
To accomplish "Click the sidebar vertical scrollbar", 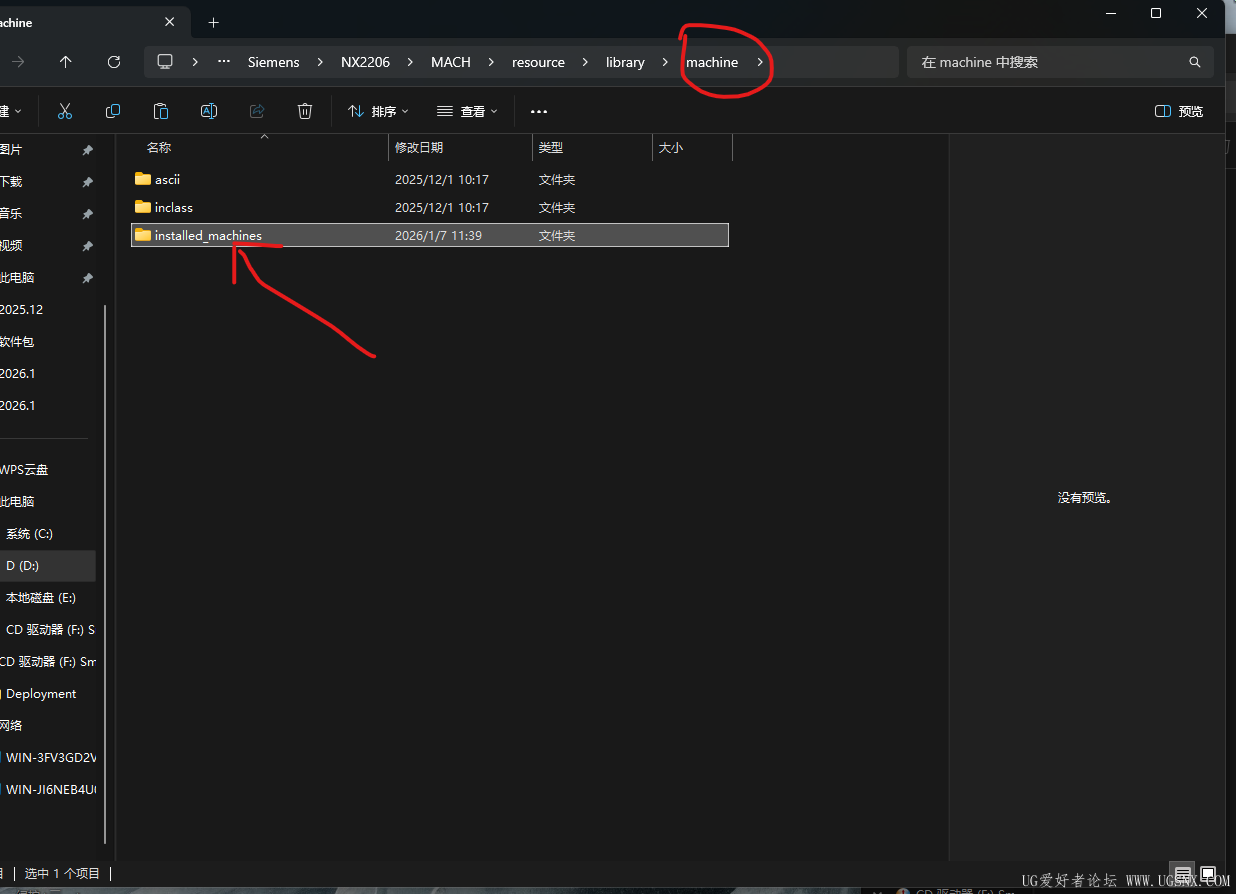I will (105, 575).
